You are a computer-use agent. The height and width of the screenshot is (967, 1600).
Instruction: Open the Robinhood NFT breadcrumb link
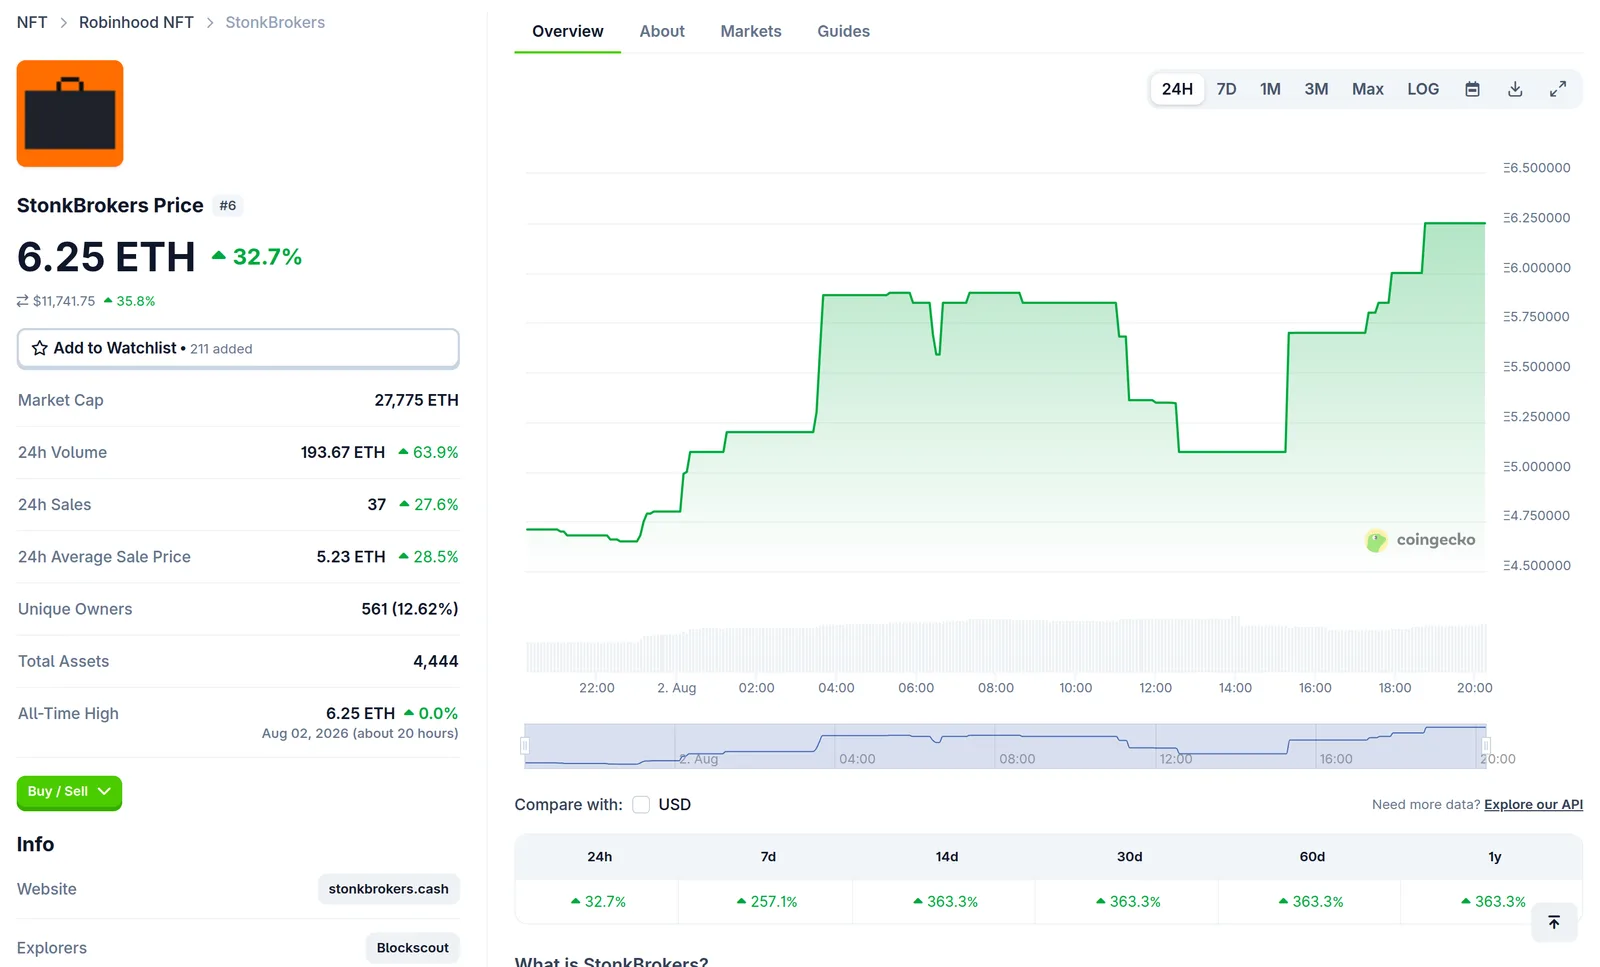coord(136,22)
